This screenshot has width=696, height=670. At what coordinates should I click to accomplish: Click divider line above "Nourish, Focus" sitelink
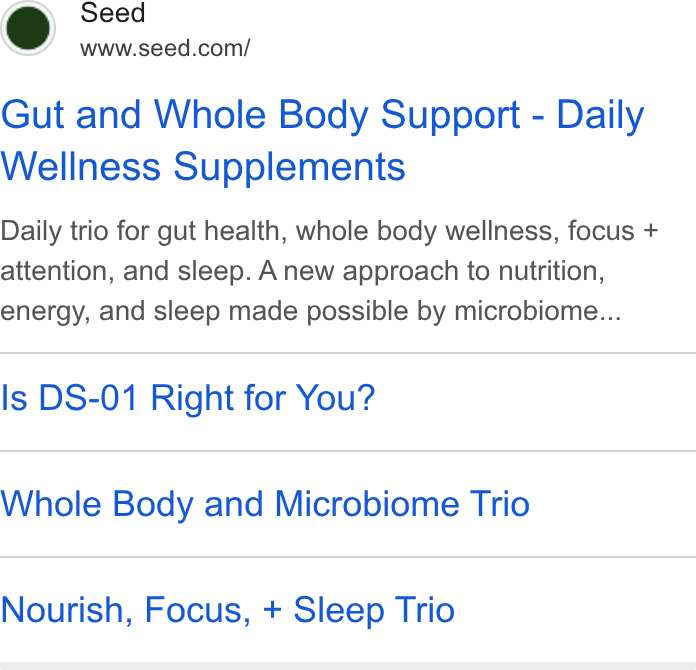click(348, 557)
